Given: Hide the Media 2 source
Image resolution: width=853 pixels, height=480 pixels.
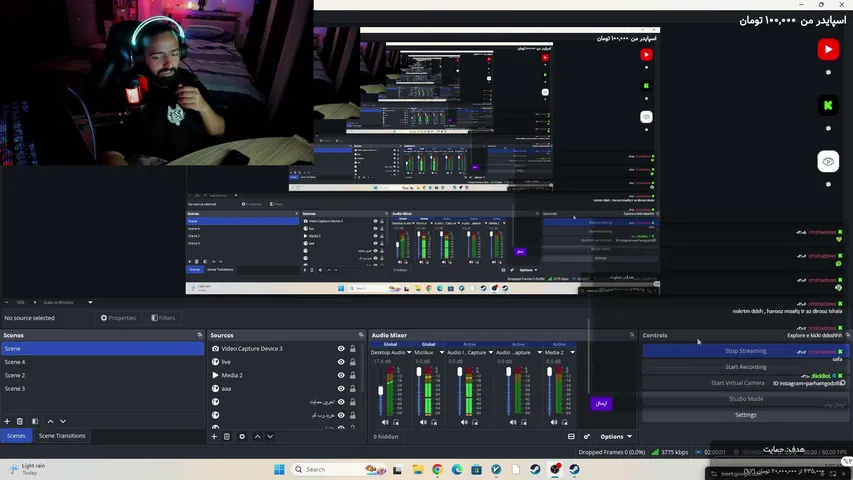Looking at the screenshot, I should coord(341,375).
